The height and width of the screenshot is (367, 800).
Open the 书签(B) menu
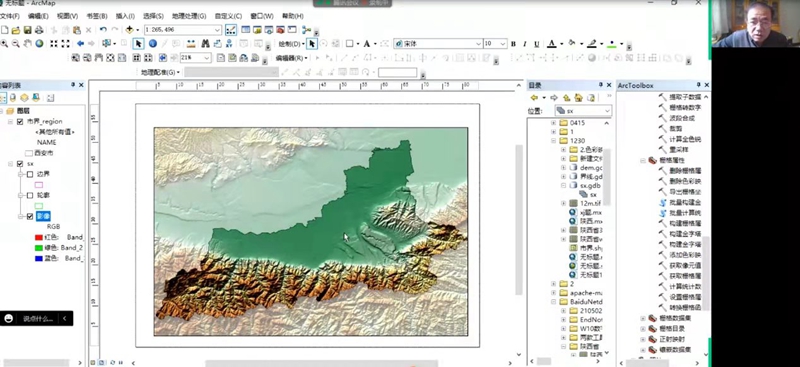pos(97,16)
